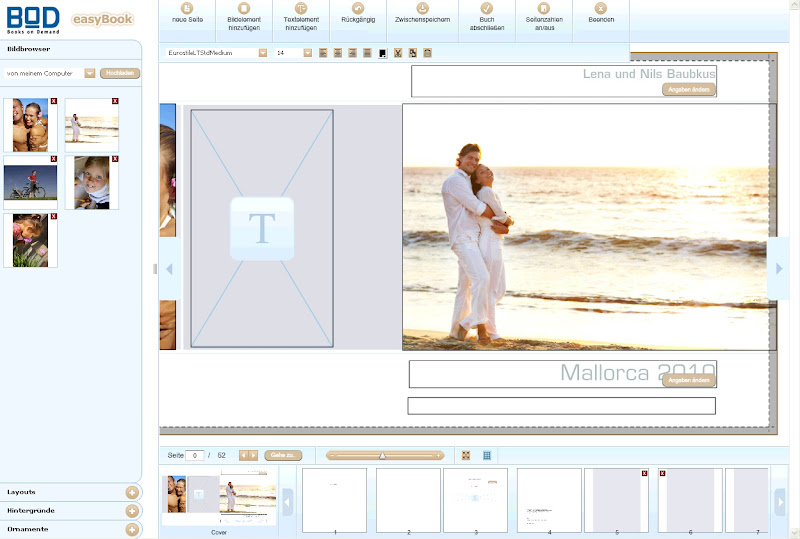Zoom out with the minus end of slider
The width and height of the screenshot is (800, 539).
tap(332, 455)
